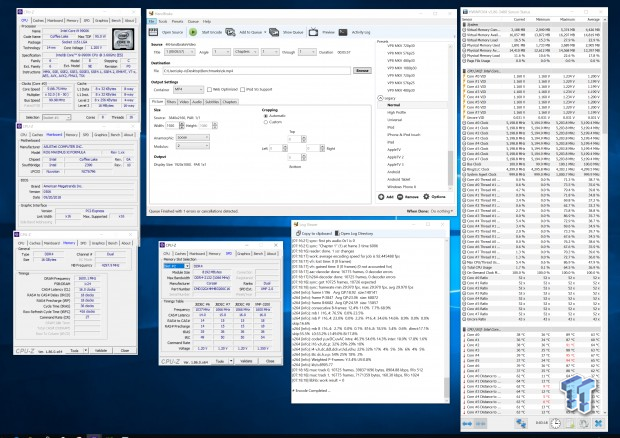Click Open Log Directory in Log Viewer
The height and width of the screenshot is (438, 620).
[x=354, y=233]
